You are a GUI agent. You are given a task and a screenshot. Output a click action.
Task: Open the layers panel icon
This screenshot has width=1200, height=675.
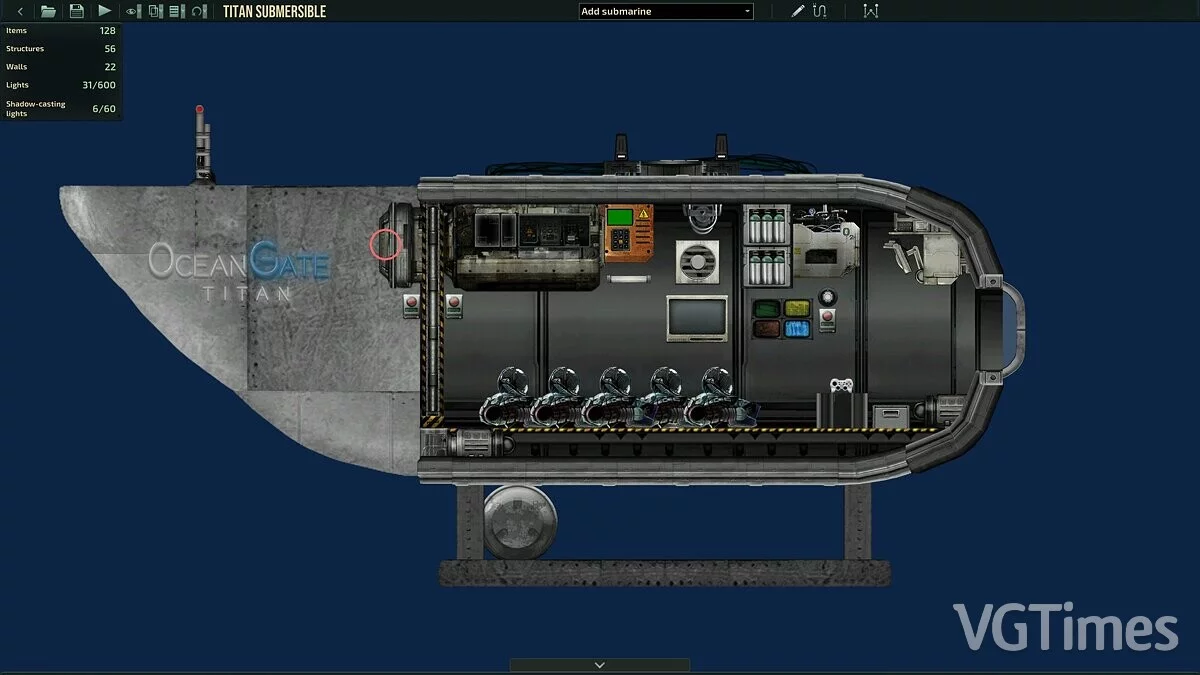pyautogui.click(x=155, y=11)
